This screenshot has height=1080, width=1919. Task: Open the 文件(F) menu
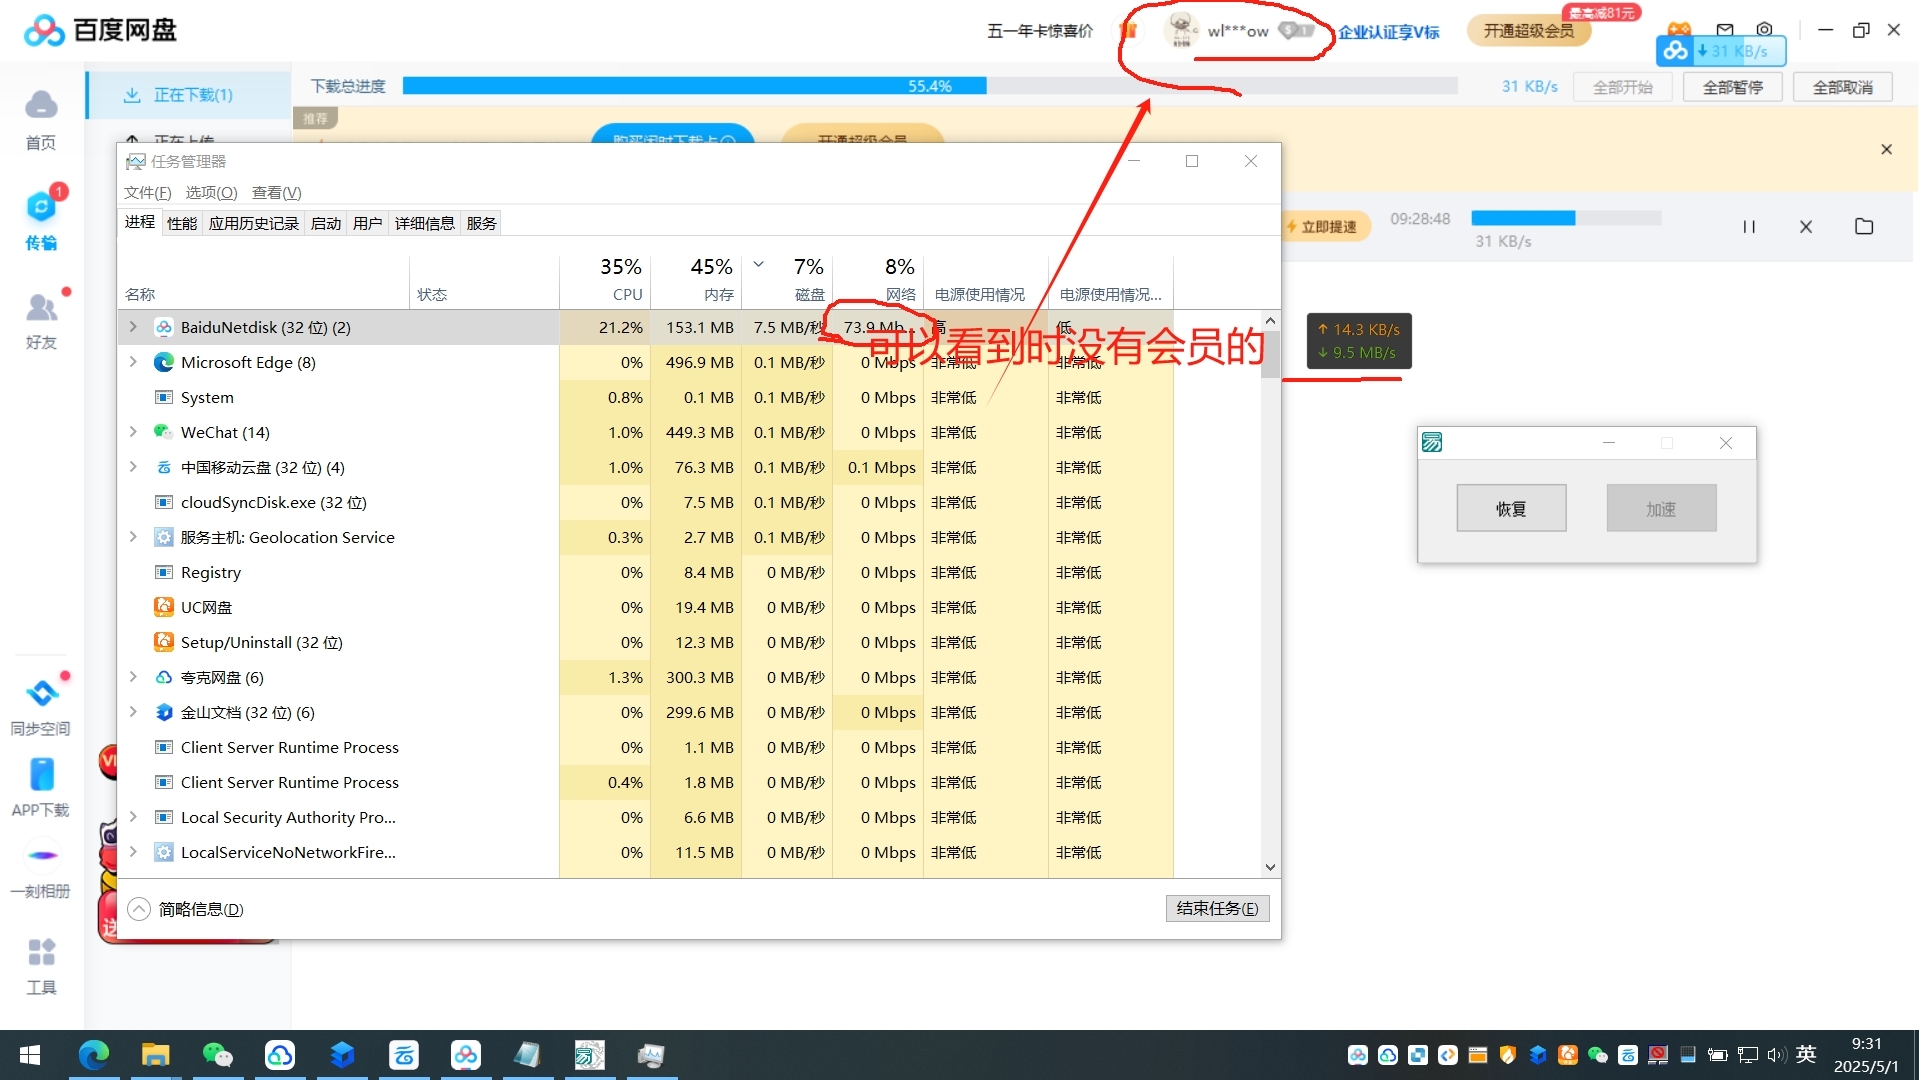click(x=148, y=192)
